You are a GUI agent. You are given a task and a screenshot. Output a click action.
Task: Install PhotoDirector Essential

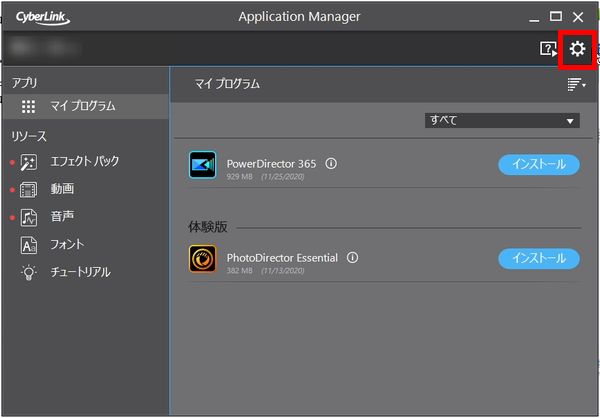point(539,259)
